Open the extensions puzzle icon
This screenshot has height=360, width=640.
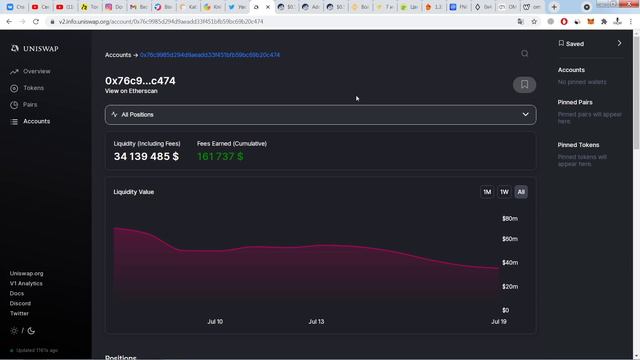(604, 22)
